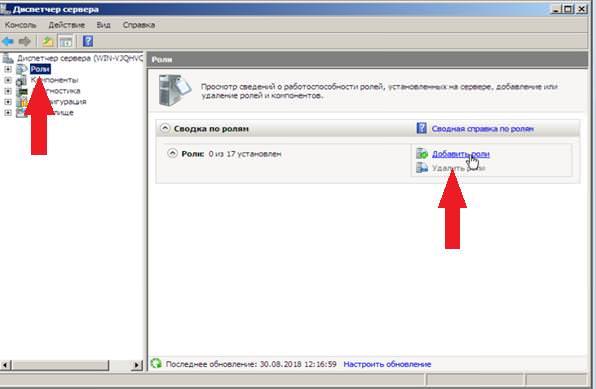This screenshot has width=596, height=389.
Task: Click the refresh icon beside Последнее обновление
Action: [x=156, y=363]
